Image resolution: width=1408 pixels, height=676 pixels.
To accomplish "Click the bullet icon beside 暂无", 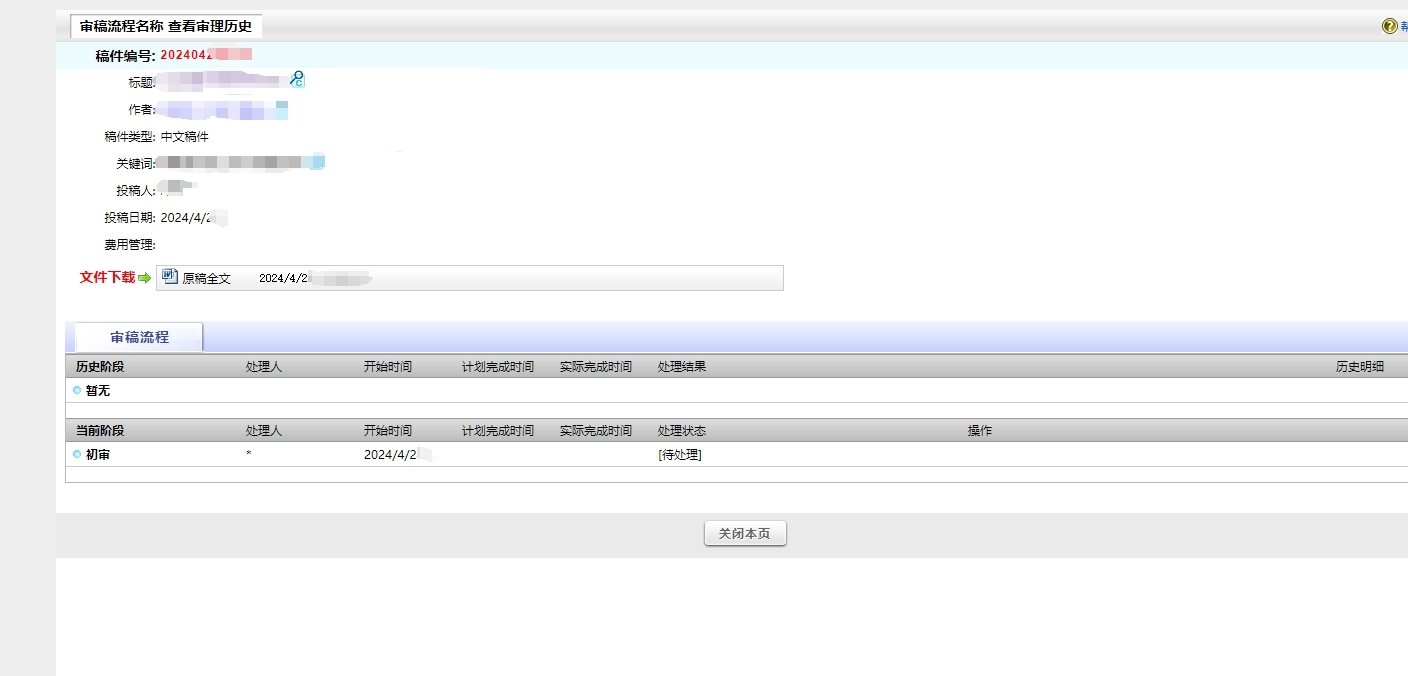I will click(x=77, y=390).
